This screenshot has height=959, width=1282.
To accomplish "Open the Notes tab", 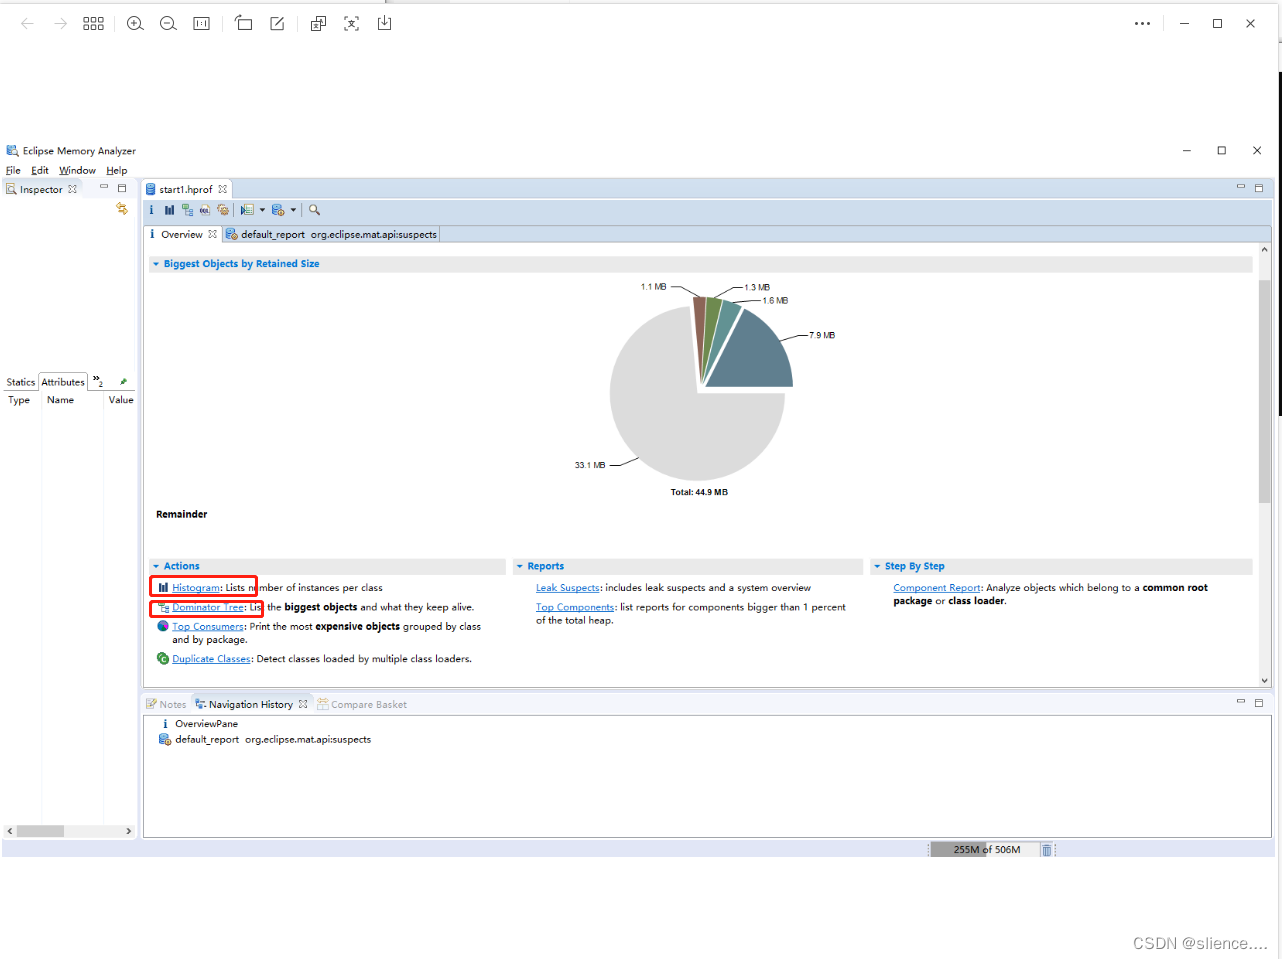I will point(166,704).
